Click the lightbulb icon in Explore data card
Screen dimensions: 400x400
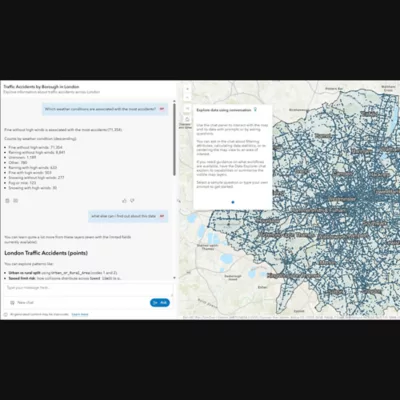click(256, 109)
